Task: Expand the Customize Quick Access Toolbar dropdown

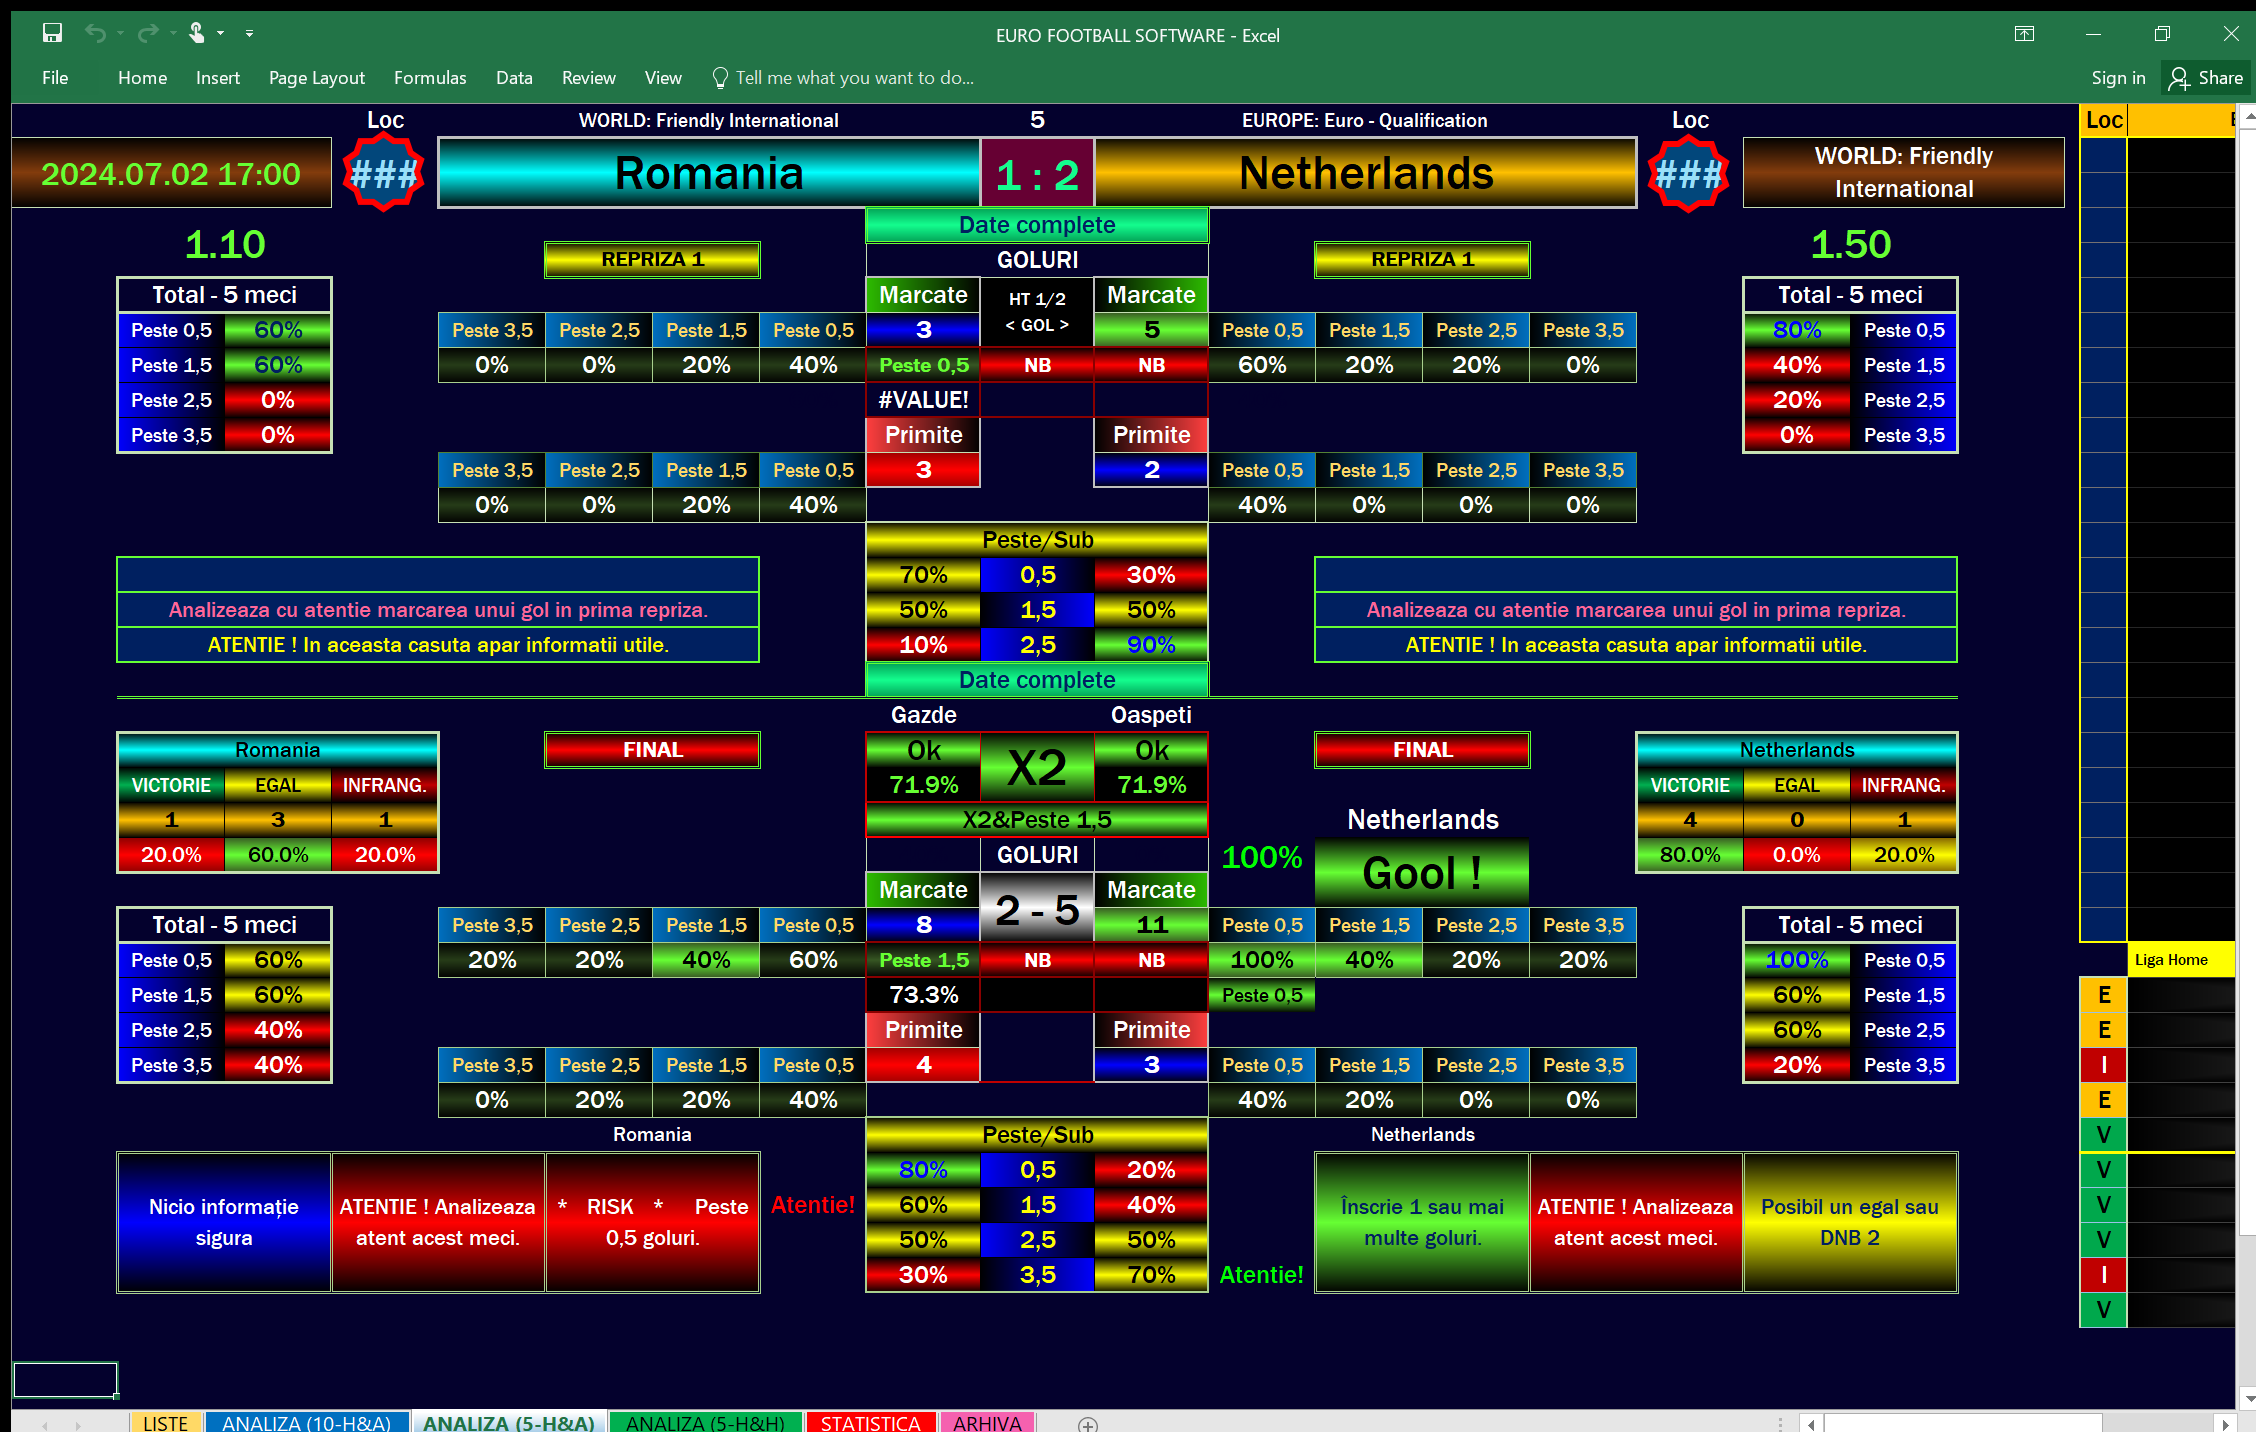Action: [x=249, y=33]
